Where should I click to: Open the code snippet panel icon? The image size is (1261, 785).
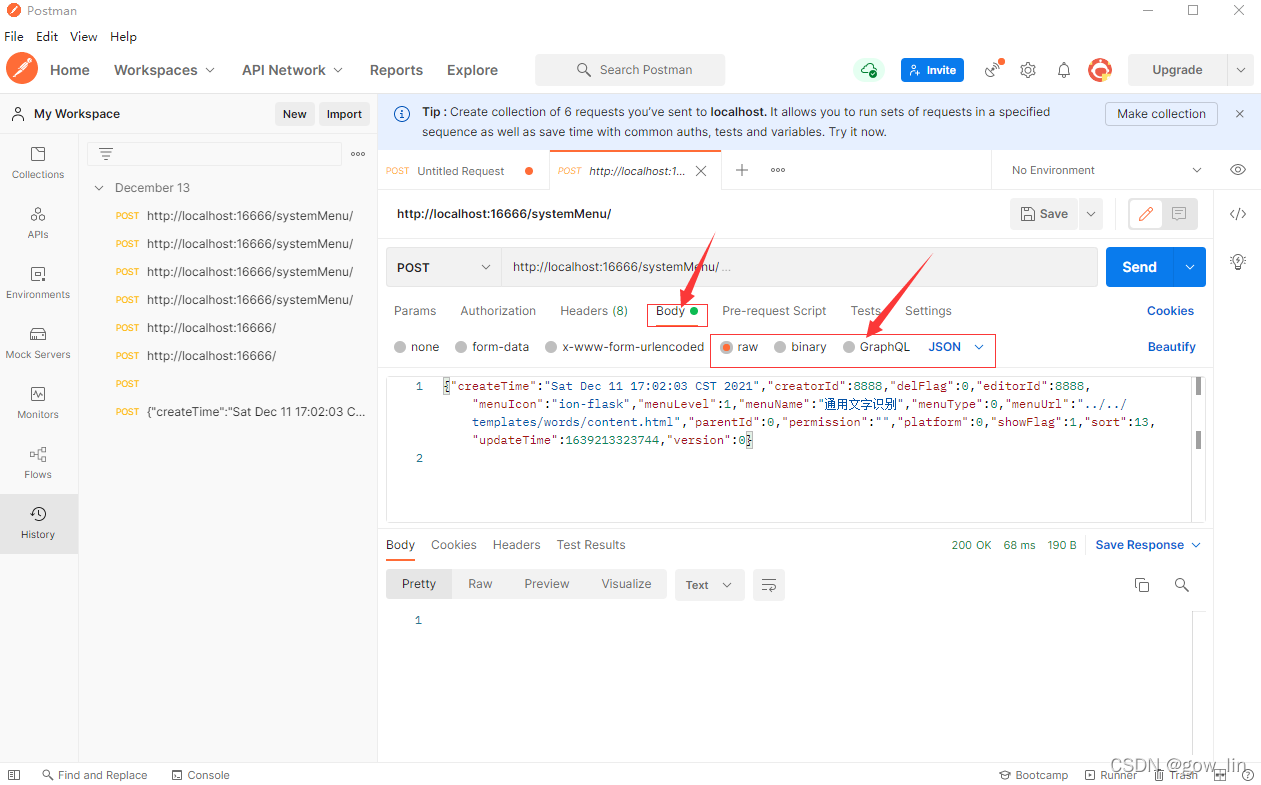(x=1238, y=214)
